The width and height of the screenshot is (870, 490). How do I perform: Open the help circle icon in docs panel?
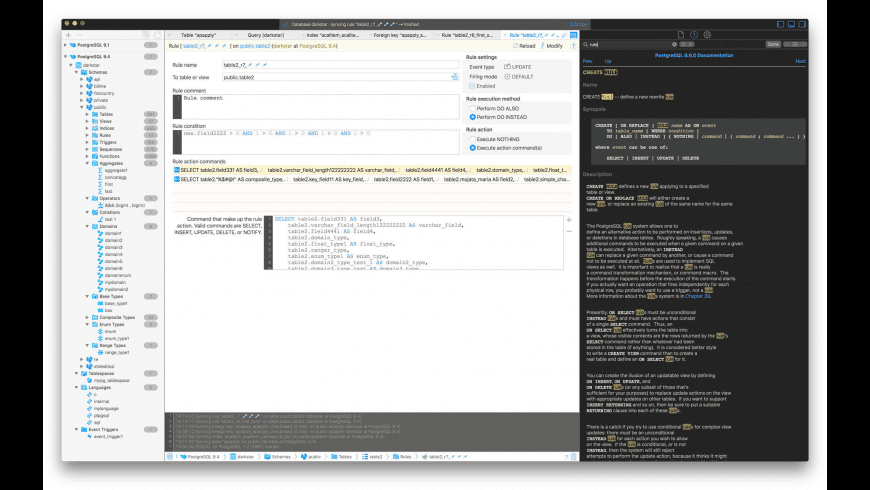coord(694,34)
